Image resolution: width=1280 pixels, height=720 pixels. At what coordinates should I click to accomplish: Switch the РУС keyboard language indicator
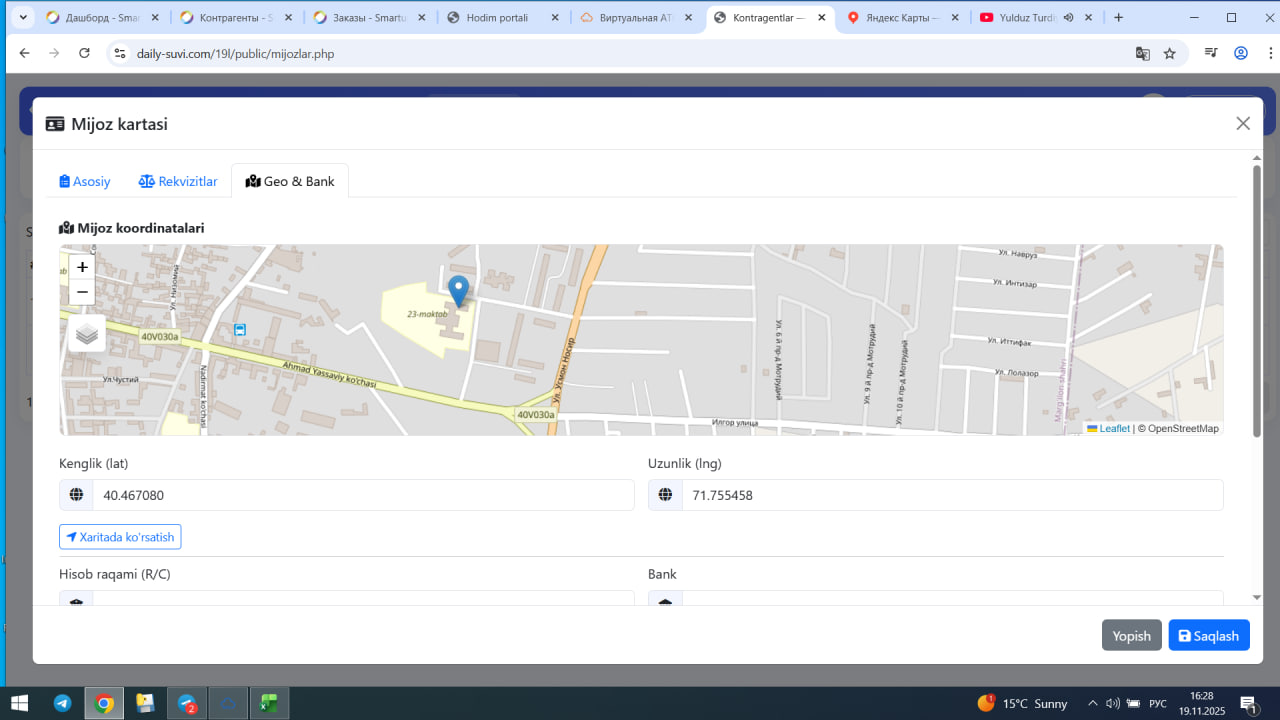tap(1158, 703)
